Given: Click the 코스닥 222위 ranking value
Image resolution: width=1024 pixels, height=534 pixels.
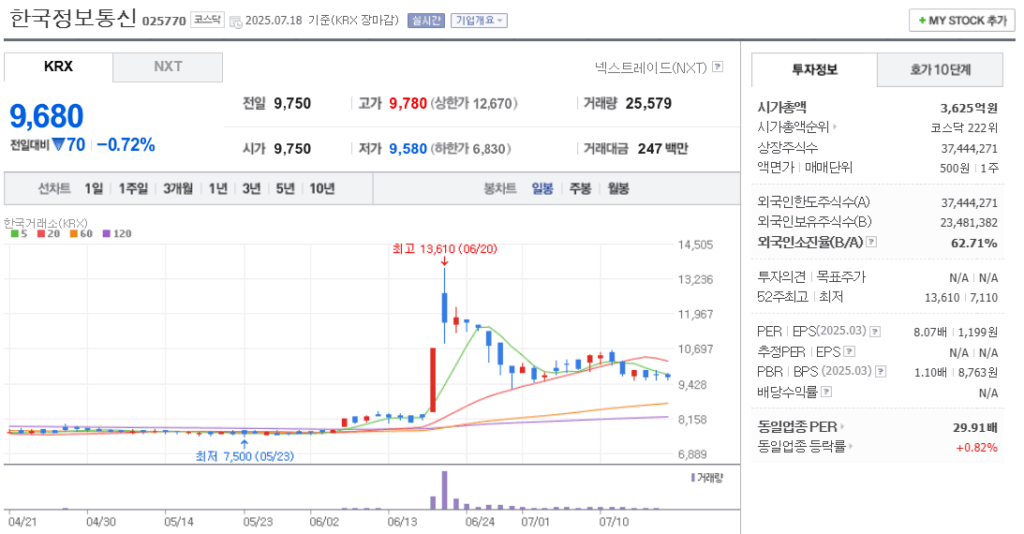Looking at the screenshot, I should point(965,128).
